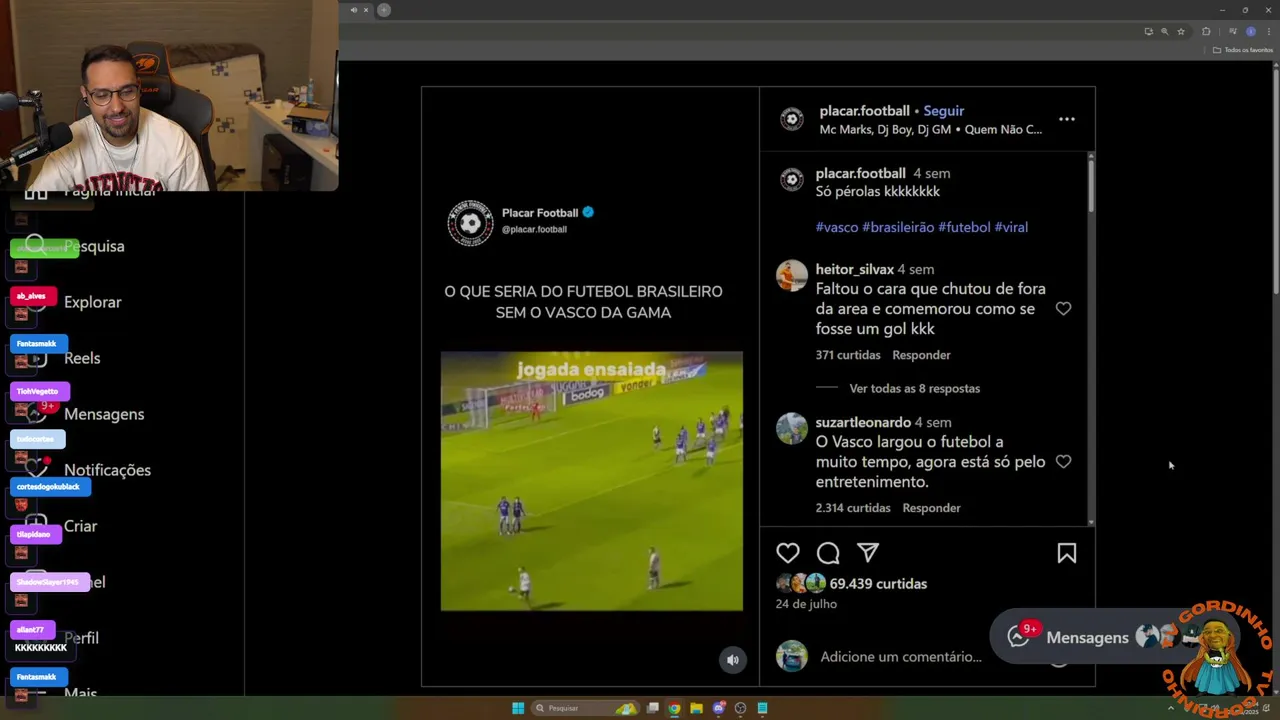Click placar.football avatar in post header
The image size is (1280, 720).
(x=792, y=120)
